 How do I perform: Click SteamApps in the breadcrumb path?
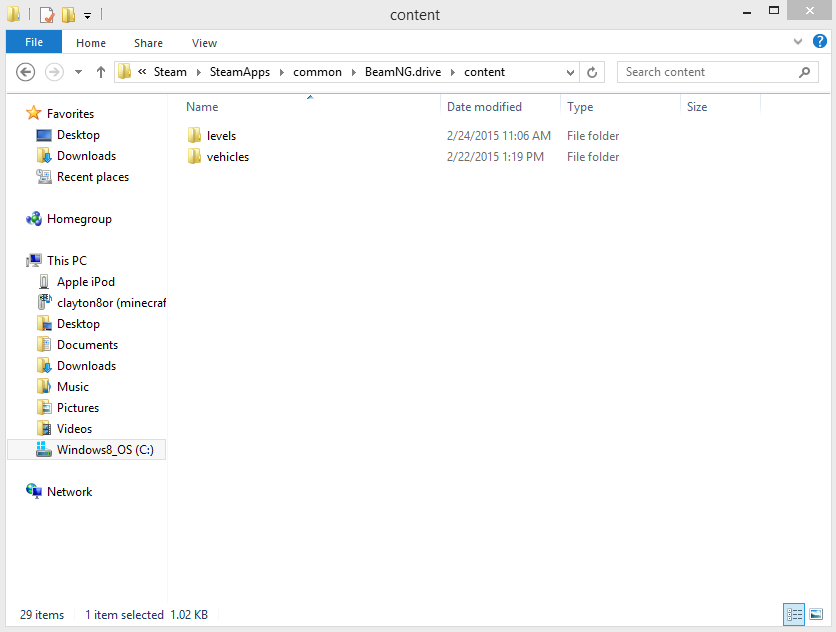point(239,72)
